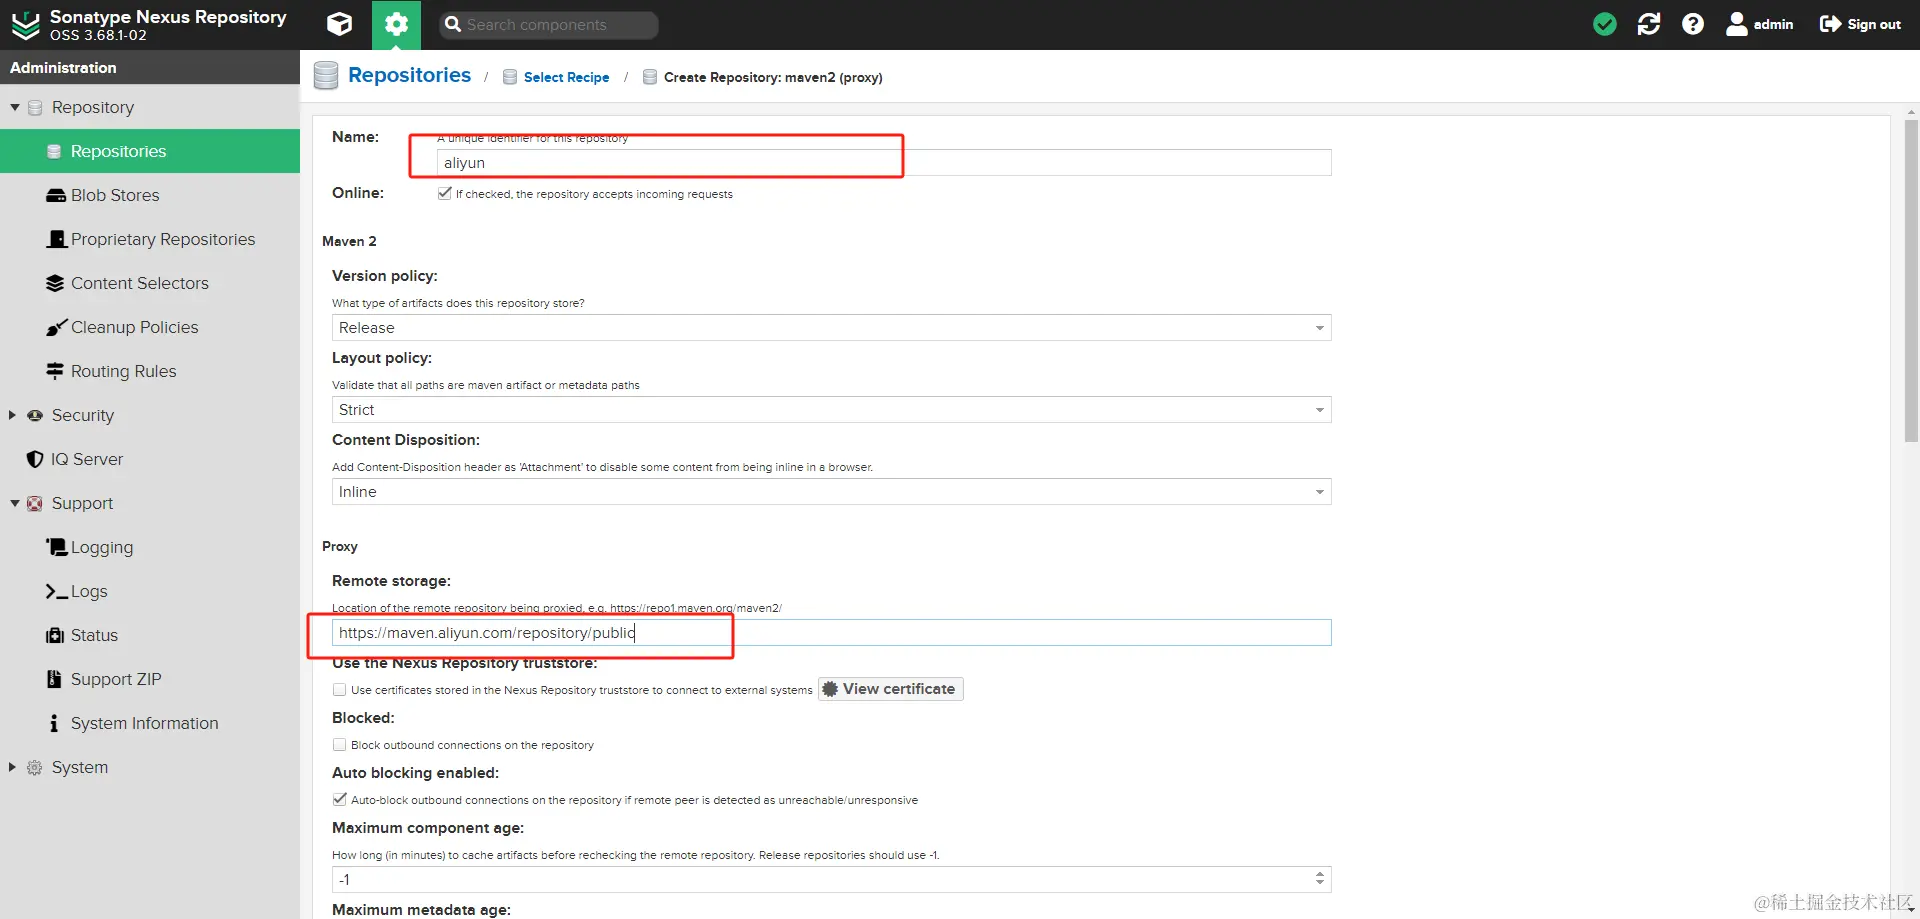Click the View certificate button

890,689
